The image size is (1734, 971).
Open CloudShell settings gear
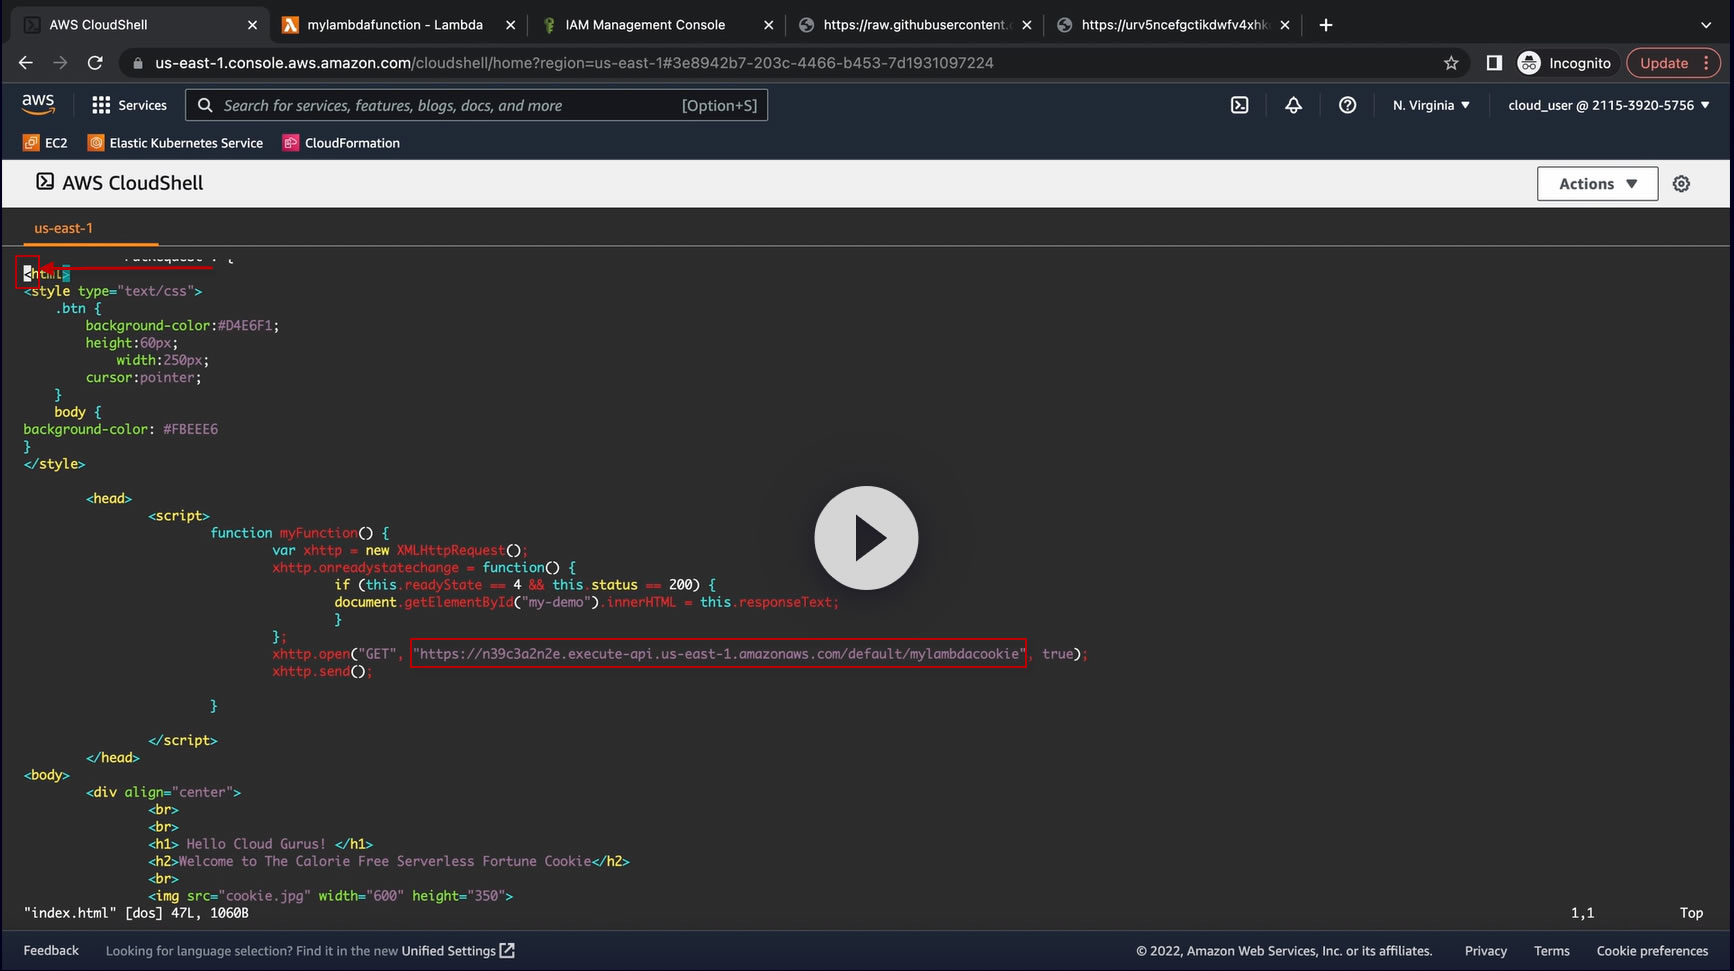pyautogui.click(x=1681, y=184)
